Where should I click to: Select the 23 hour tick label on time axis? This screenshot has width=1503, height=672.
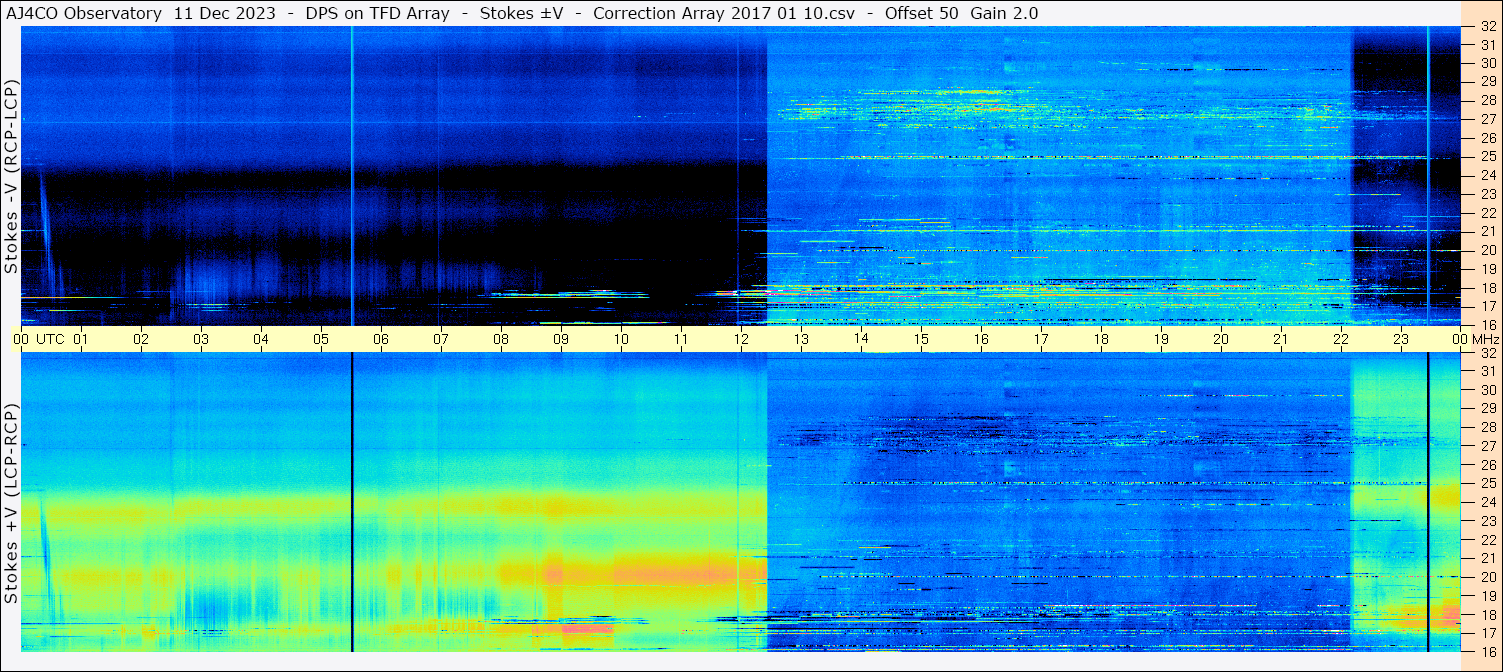pos(1401,339)
